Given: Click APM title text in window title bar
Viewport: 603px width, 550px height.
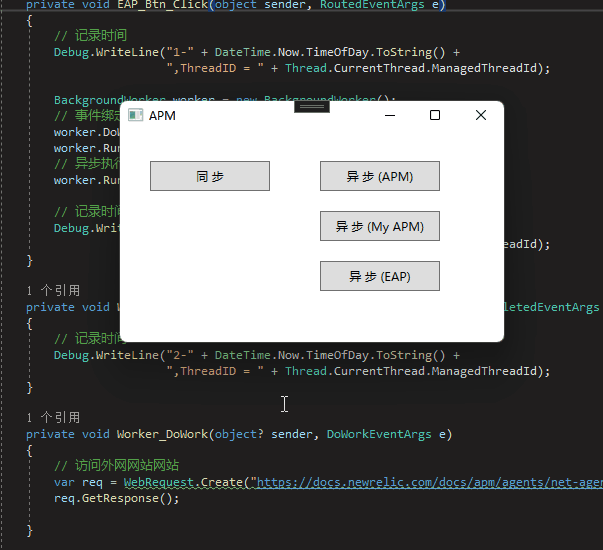Looking at the screenshot, I should coord(162,115).
